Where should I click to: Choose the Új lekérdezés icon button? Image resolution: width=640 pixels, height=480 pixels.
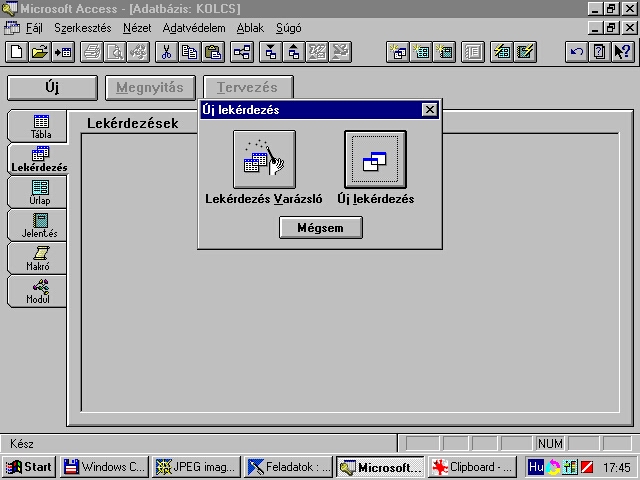pyautogui.click(x=375, y=160)
